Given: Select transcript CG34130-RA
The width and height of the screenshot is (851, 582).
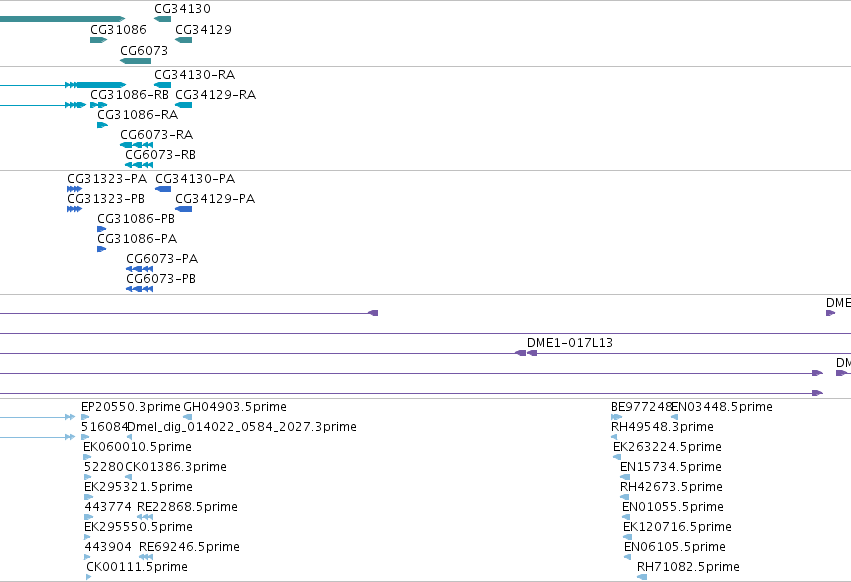Looking at the screenshot, I should pos(162,85).
